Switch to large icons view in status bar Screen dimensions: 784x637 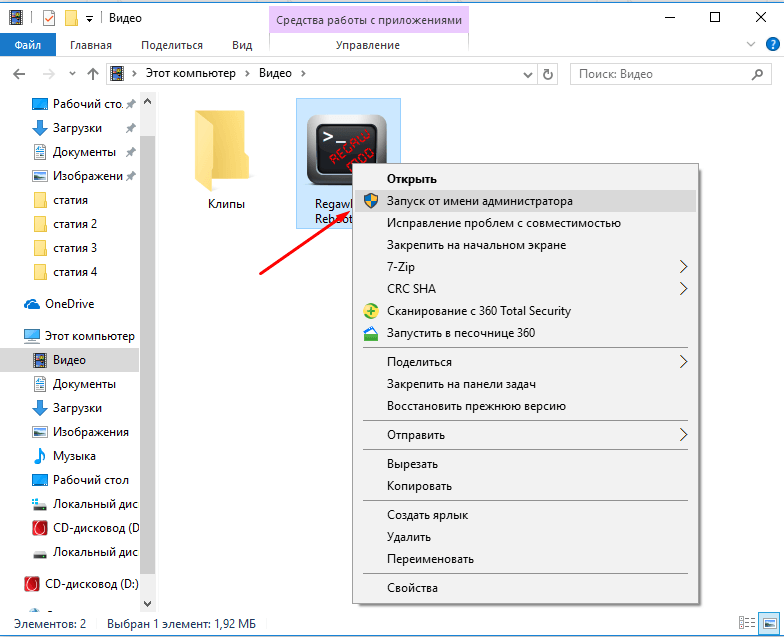point(769,622)
